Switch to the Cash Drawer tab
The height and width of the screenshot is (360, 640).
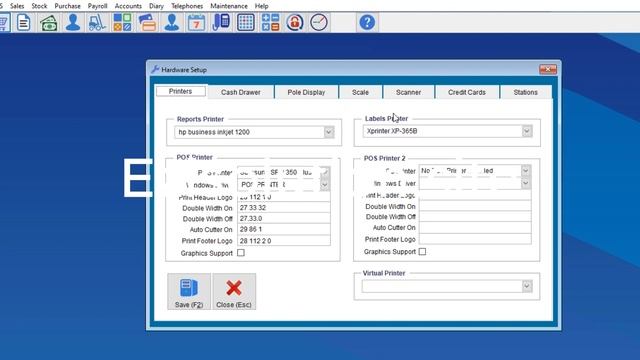click(x=240, y=92)
